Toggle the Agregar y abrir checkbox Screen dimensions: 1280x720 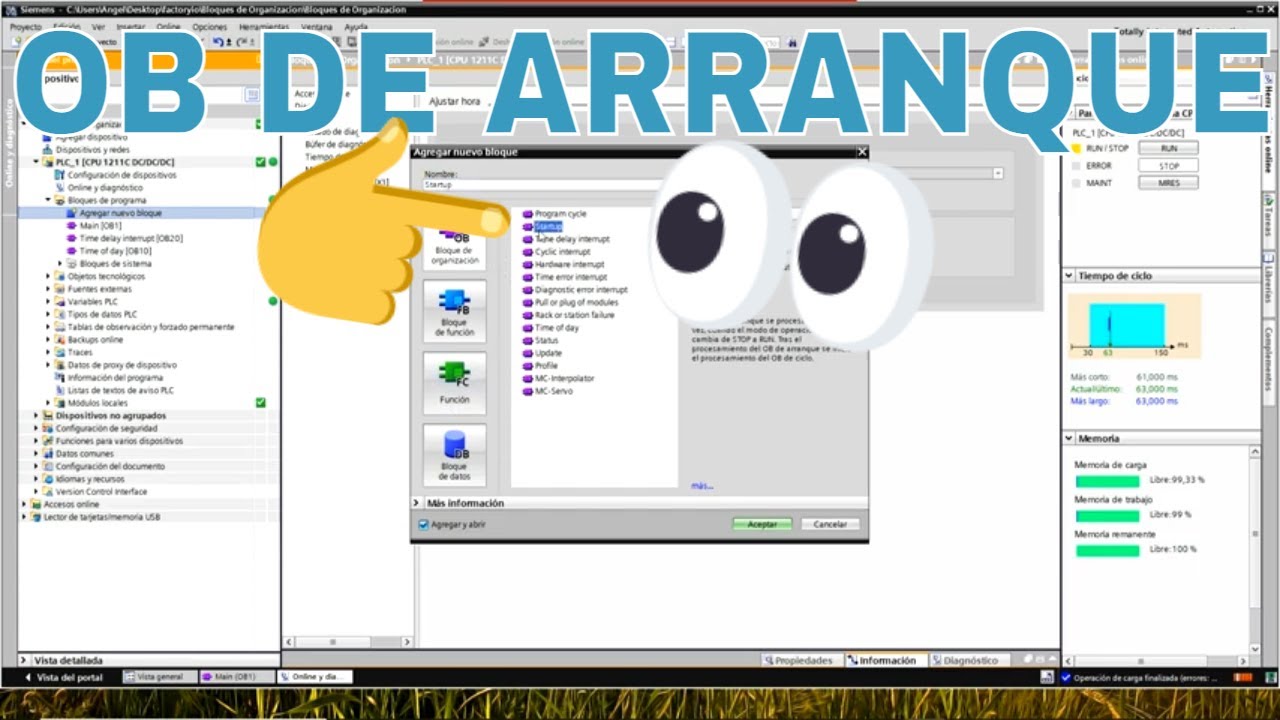pyautogui.click(x=423, y=524)
